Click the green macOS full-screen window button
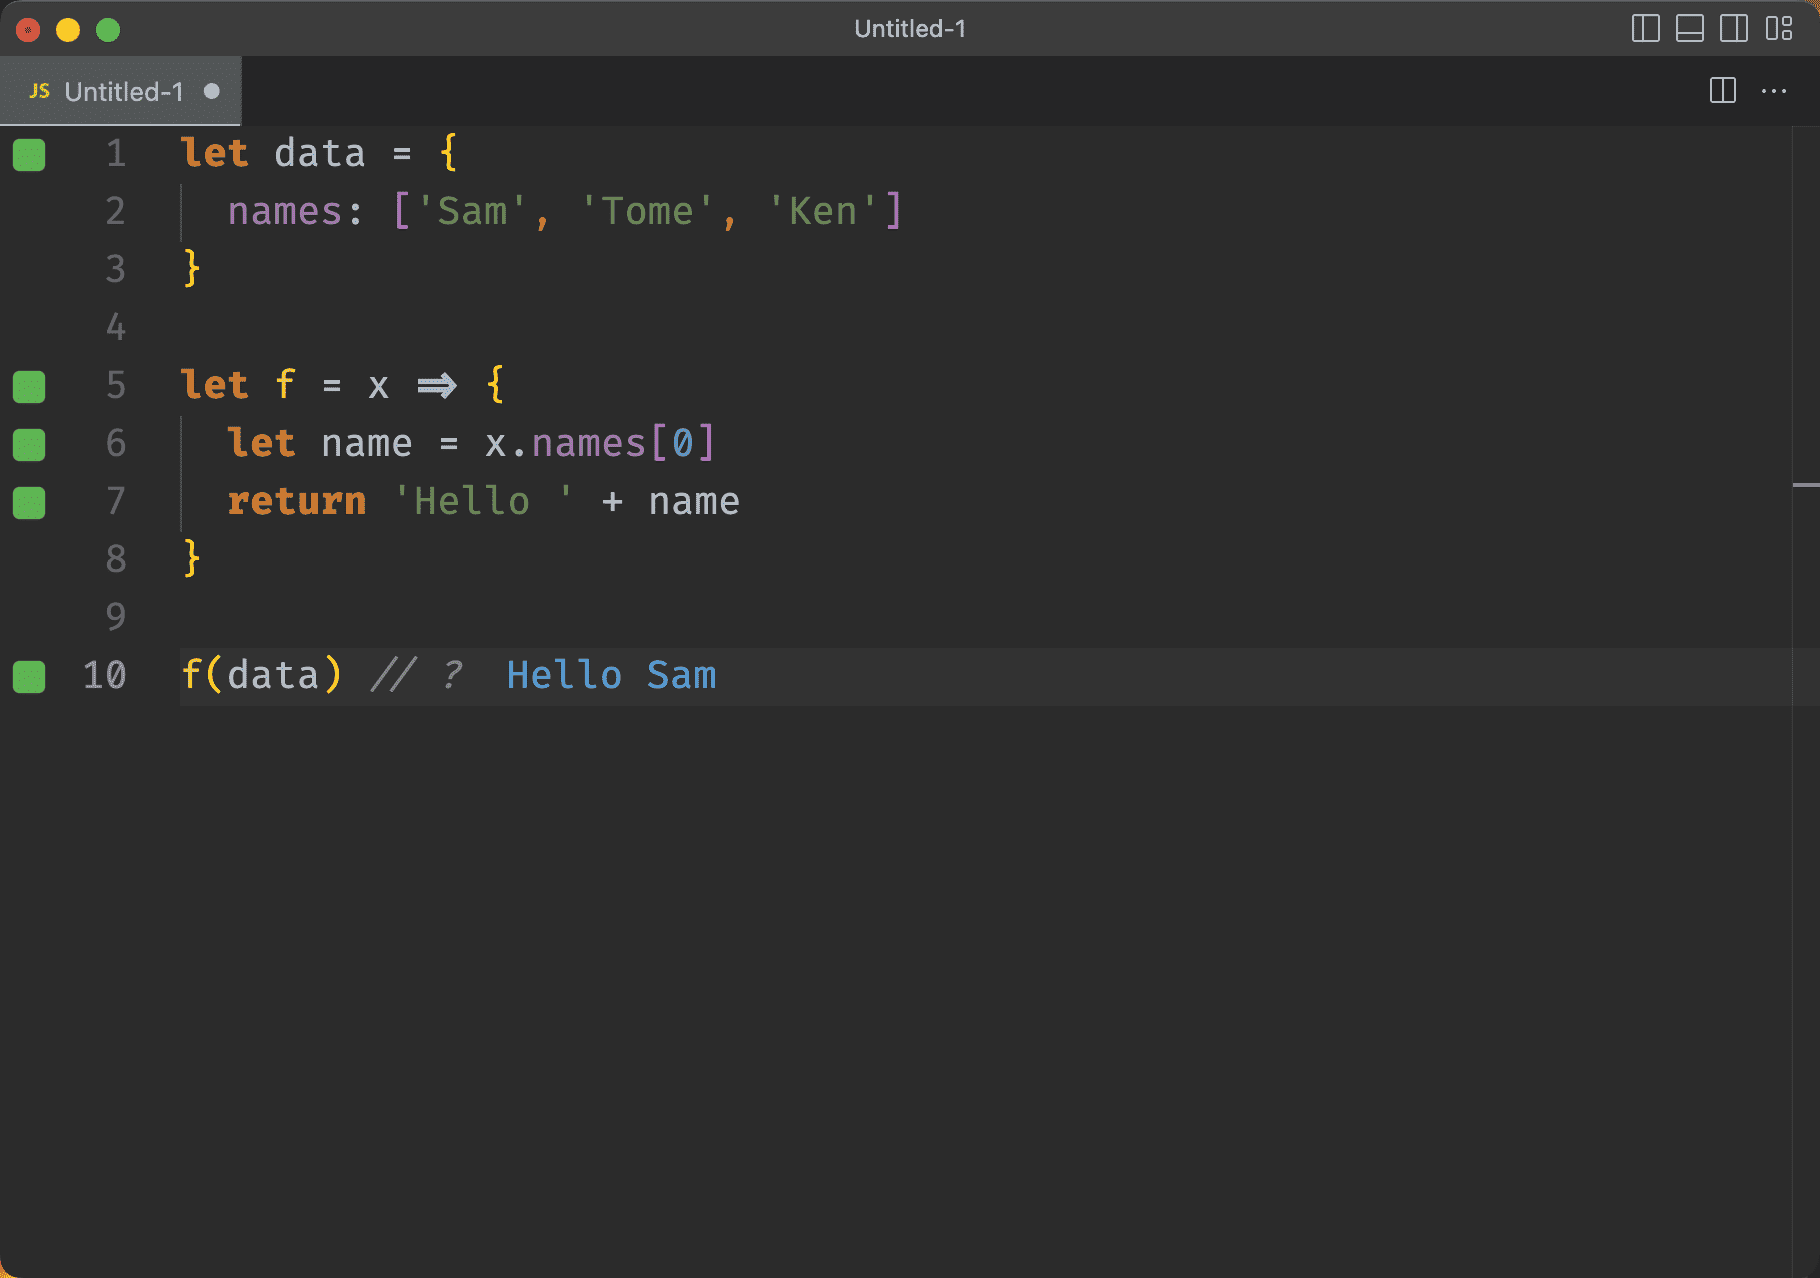The image size is (1820, 1278). 108,30
